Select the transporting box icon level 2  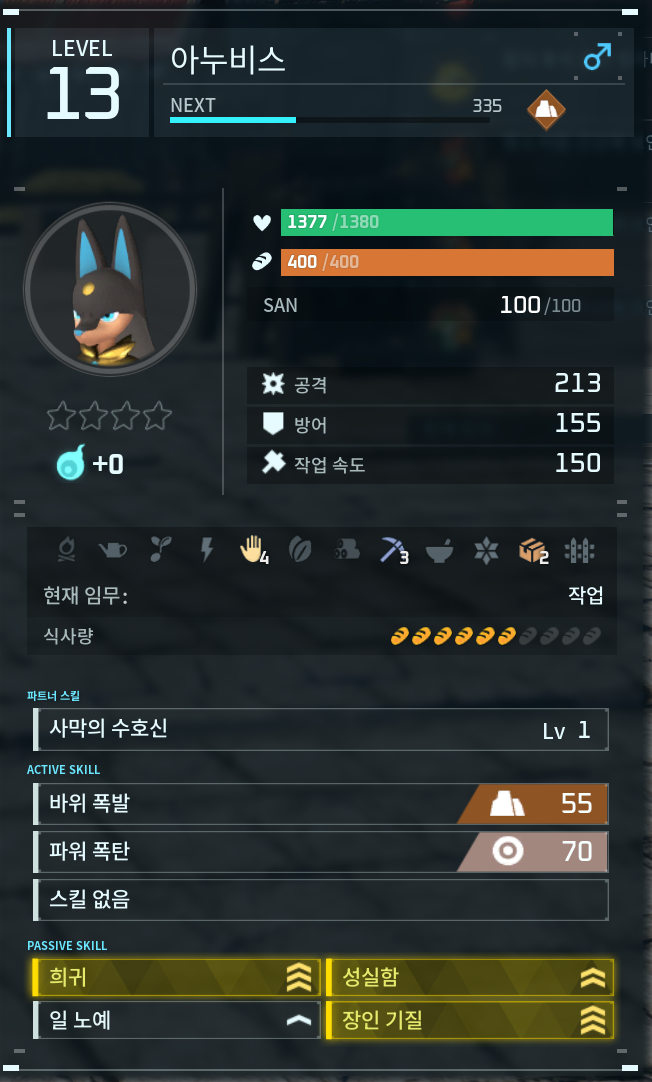pos(533,551)
